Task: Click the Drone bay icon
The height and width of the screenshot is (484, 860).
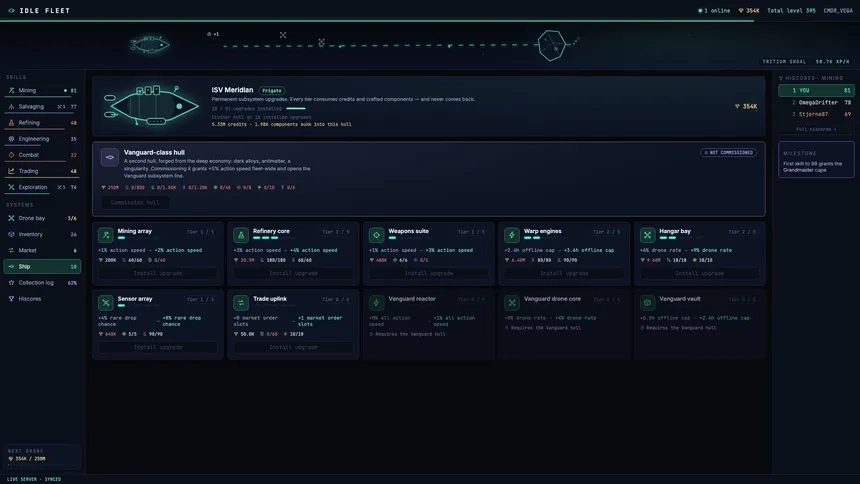Action: click(12, 218)
